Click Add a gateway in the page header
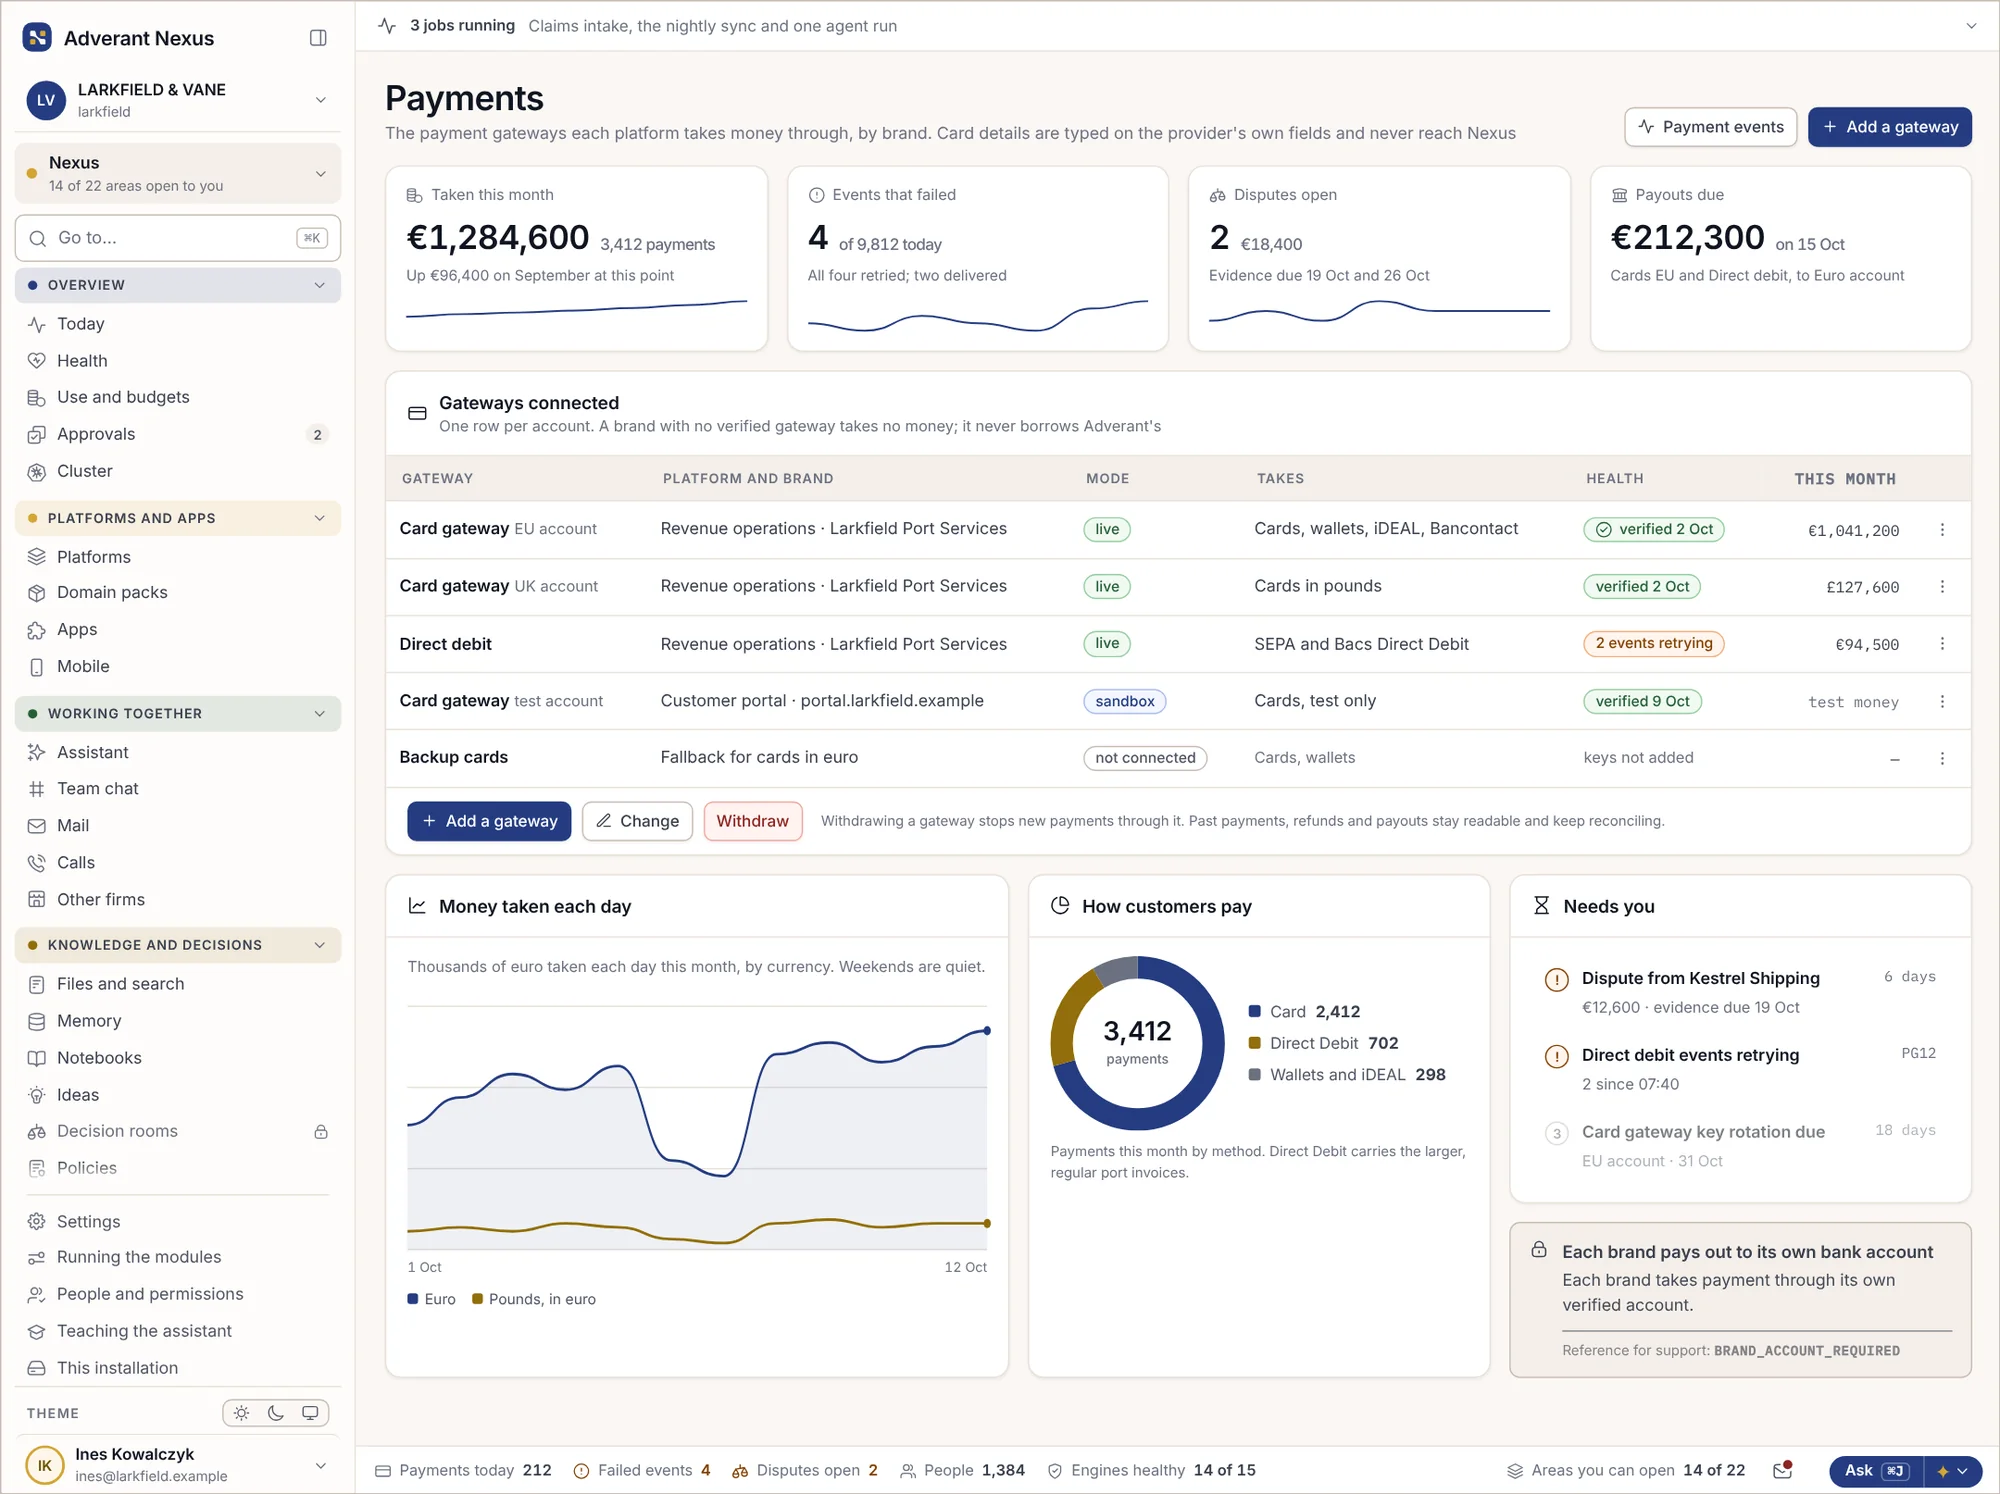This screenshot has height=1494, width=2000. pos(1889,127)
